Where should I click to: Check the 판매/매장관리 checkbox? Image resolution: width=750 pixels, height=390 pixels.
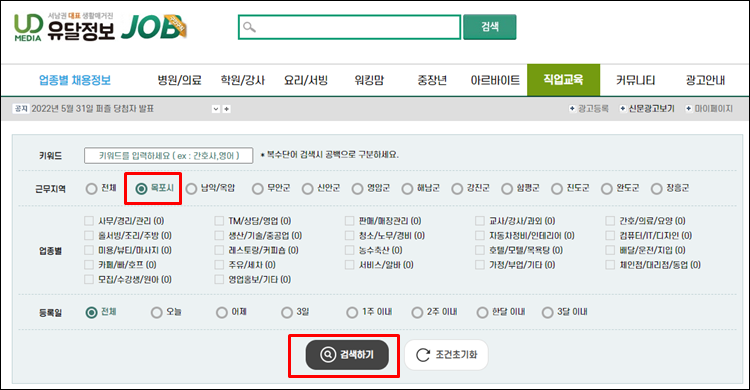tap(350, 221)
